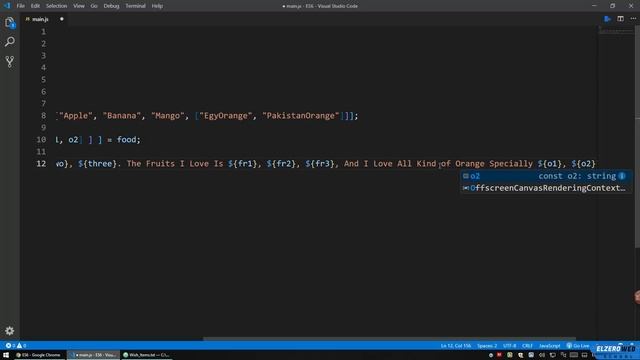Open the View menu
Viewport: 640px width, 360px height.
click(79, 6)
